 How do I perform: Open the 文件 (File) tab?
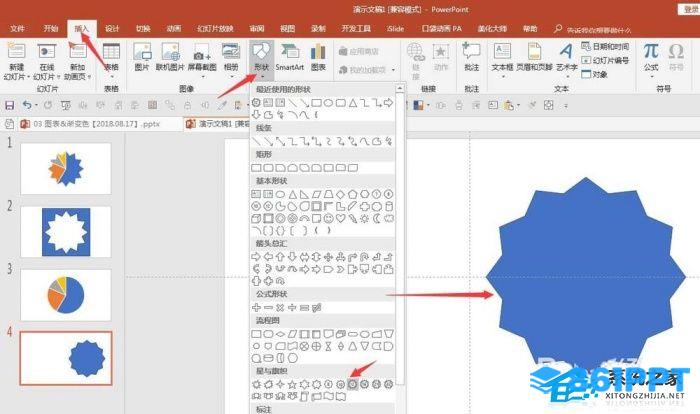(17, 29)
